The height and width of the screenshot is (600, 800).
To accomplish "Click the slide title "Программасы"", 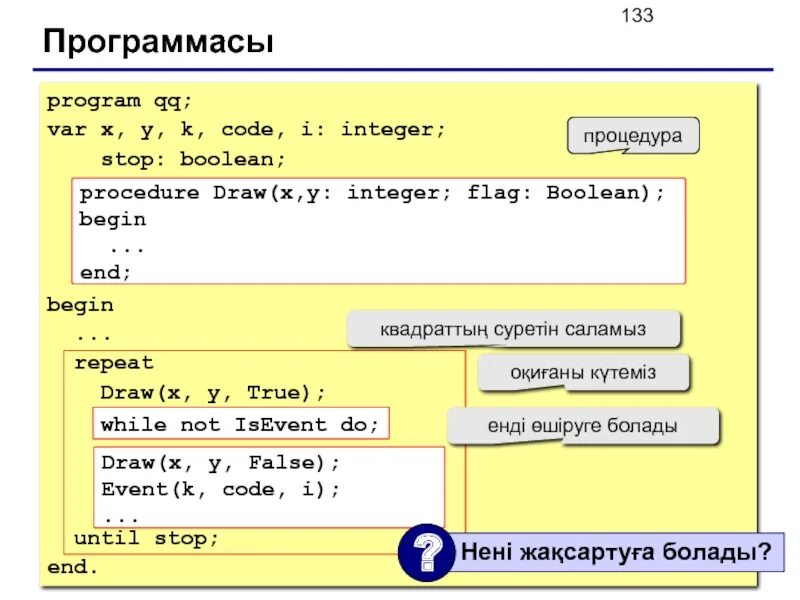I will tap(159, 41).
